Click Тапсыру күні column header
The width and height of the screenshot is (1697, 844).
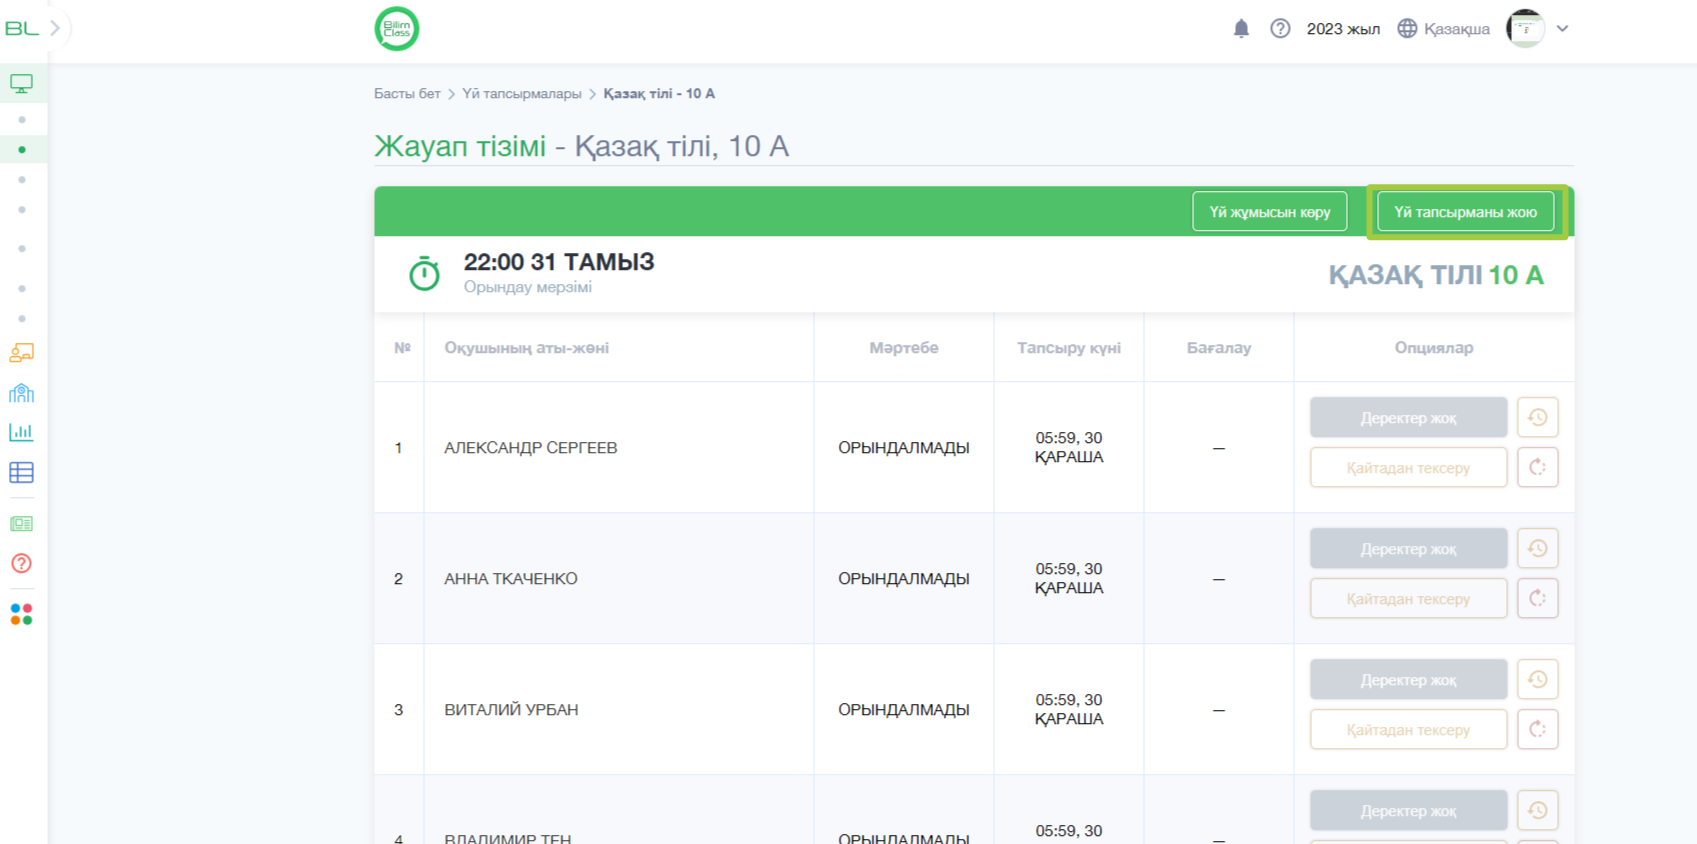pyautogui.click(x=1069, y=348)
